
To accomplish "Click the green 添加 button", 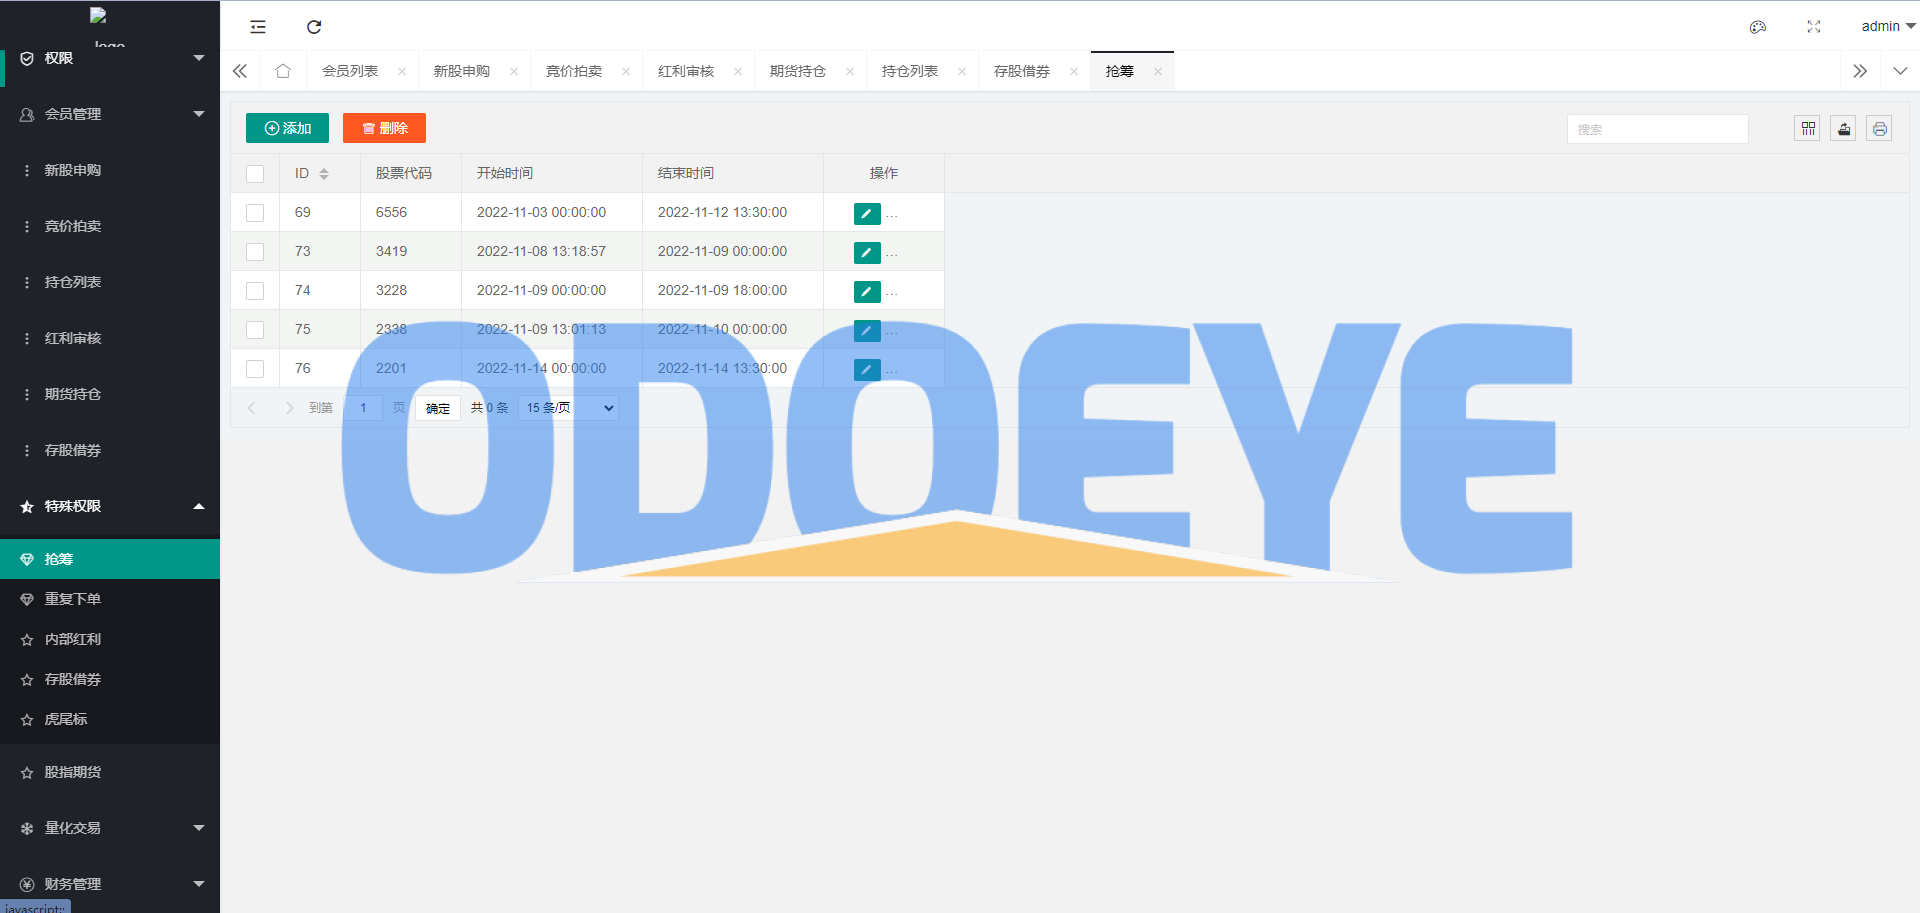I will point(287,128).
